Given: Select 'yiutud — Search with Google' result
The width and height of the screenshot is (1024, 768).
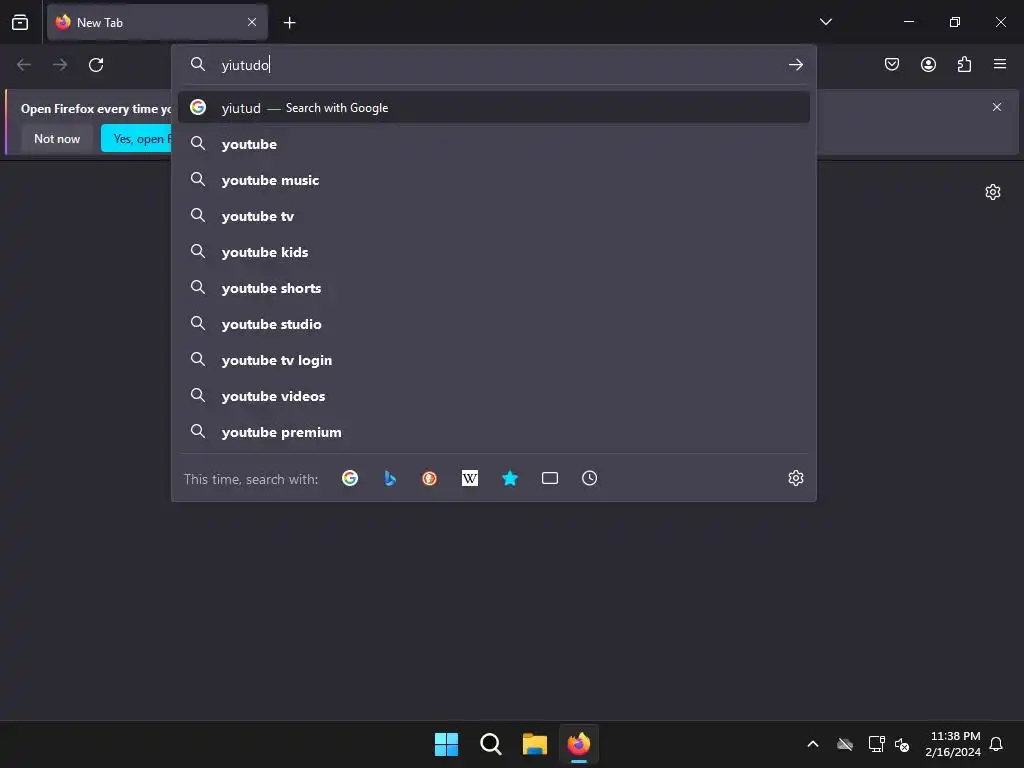Looking at the screenshot, I should (x=494, y=108).
